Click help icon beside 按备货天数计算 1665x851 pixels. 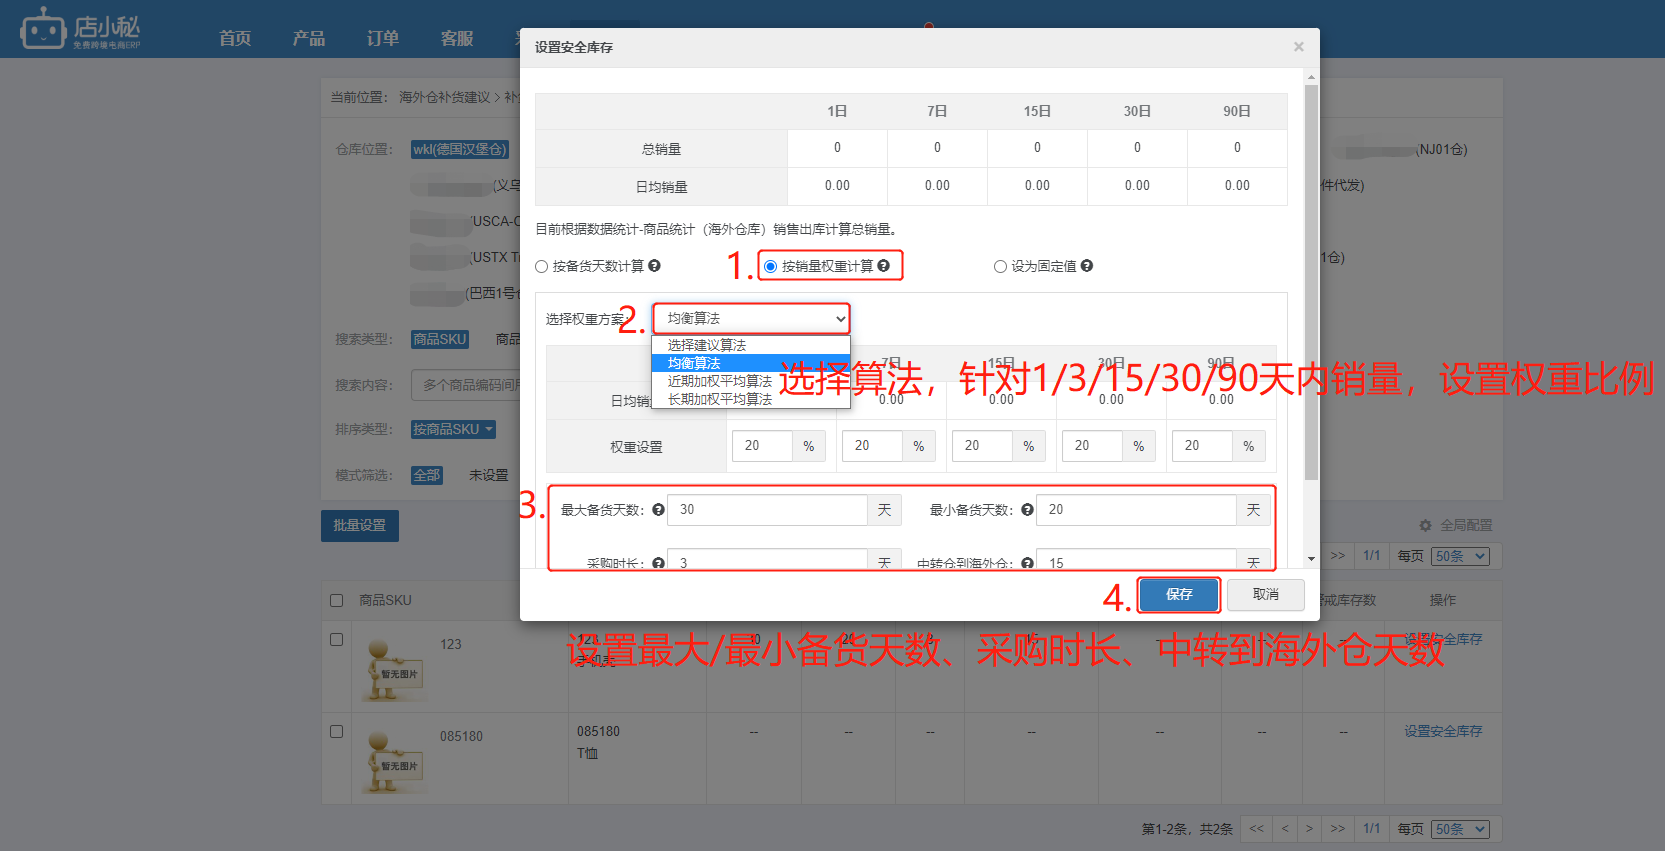654,266
